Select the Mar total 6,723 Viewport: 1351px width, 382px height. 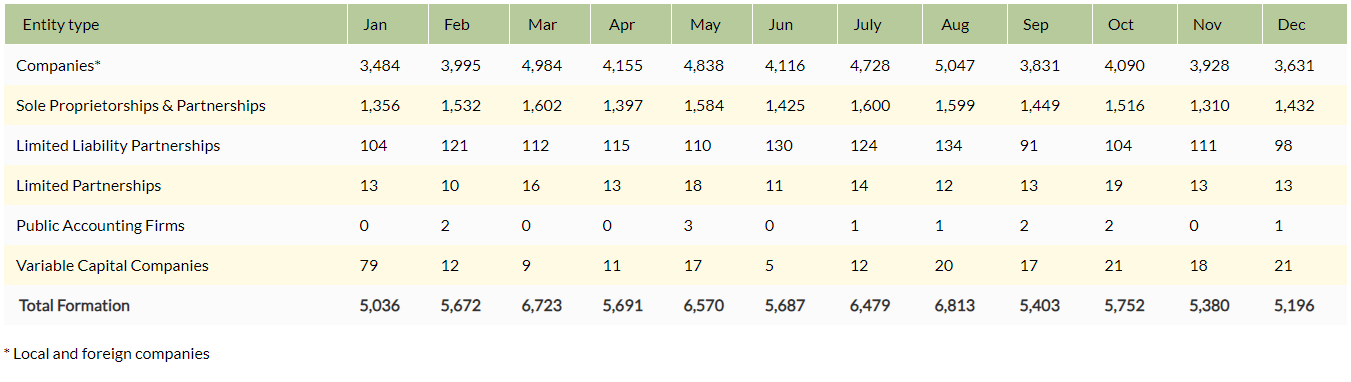point(542,306)
